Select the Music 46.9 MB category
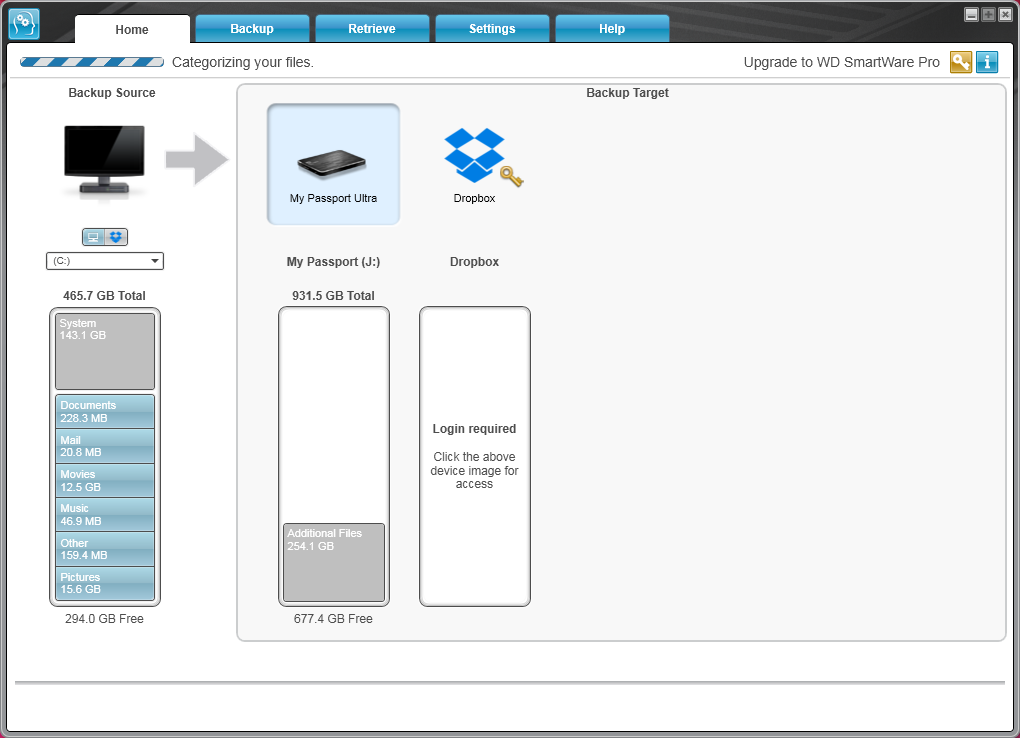1020x738 pixels. [x=105, y=514]
